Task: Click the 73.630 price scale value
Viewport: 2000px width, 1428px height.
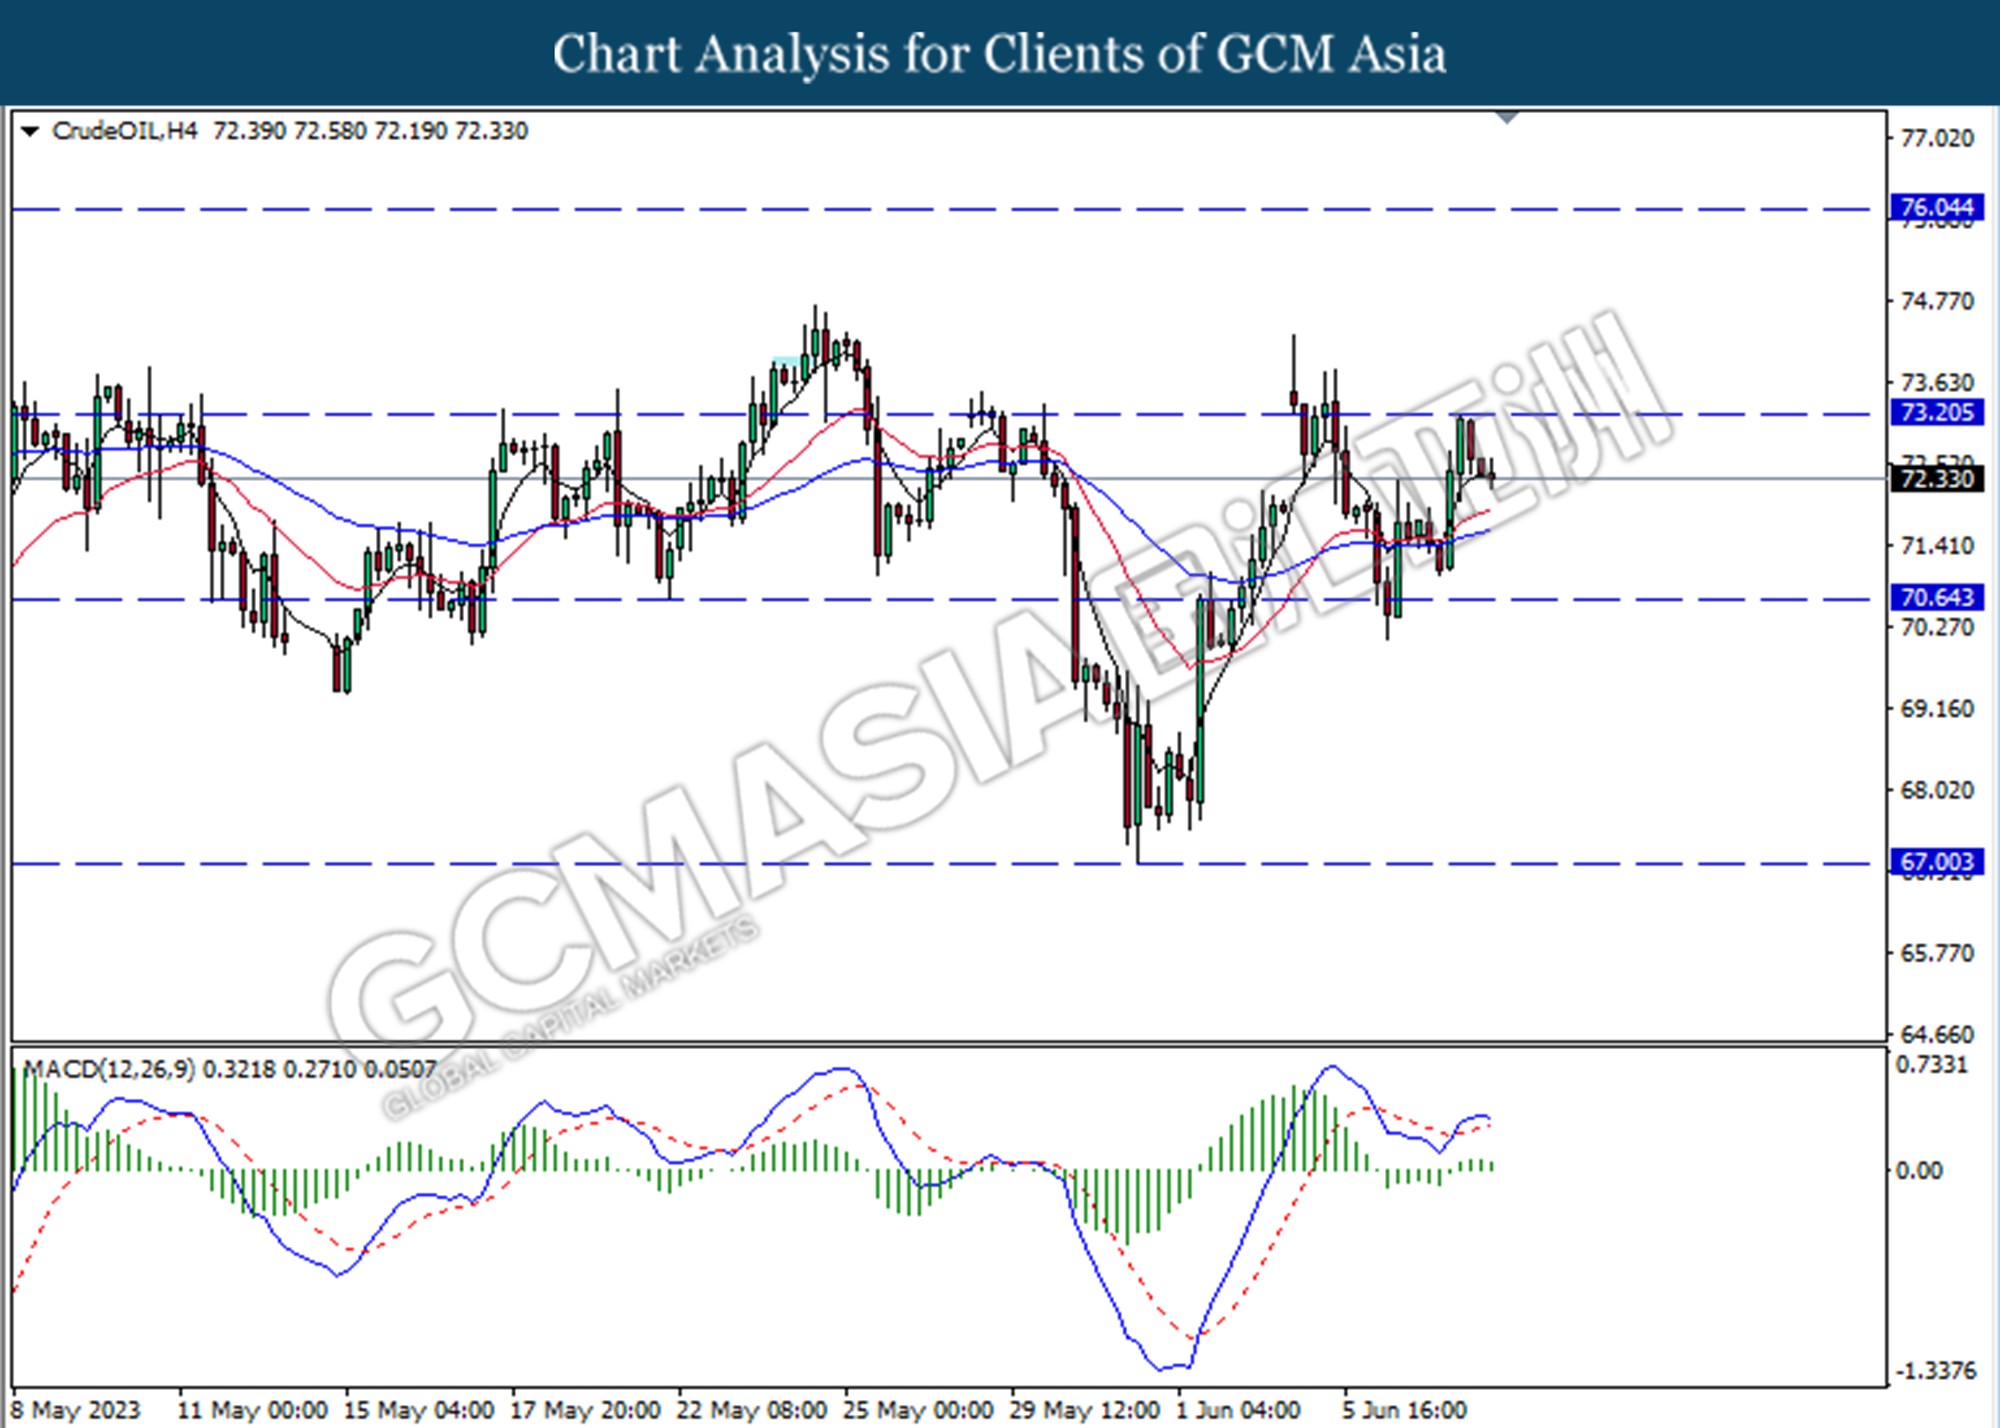Action: point(1937,382)
